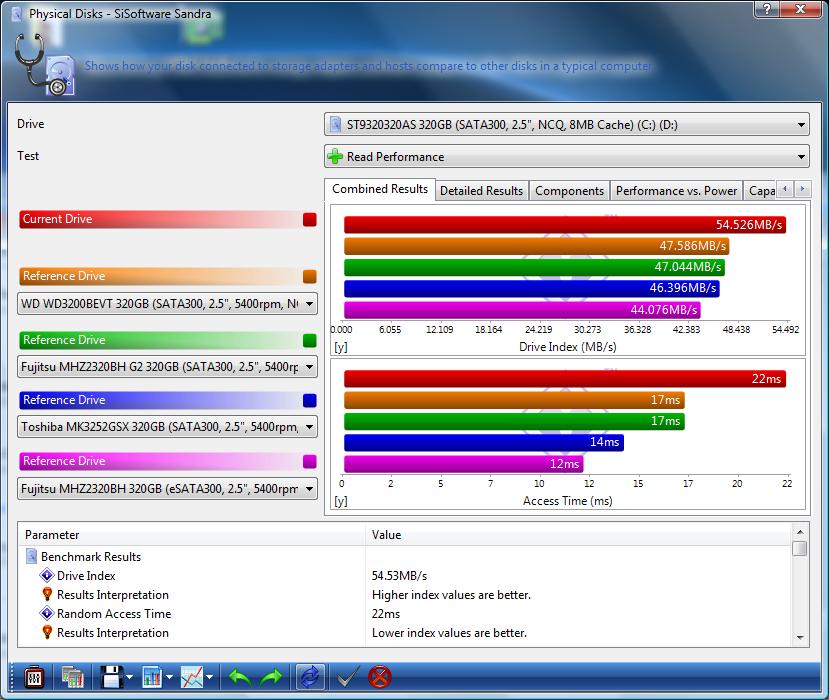Click the benchmark engine icon in bottom toolbar
The width and height of the screenshot is (829, 700).
pyautogui.click(x=34, y=677)
